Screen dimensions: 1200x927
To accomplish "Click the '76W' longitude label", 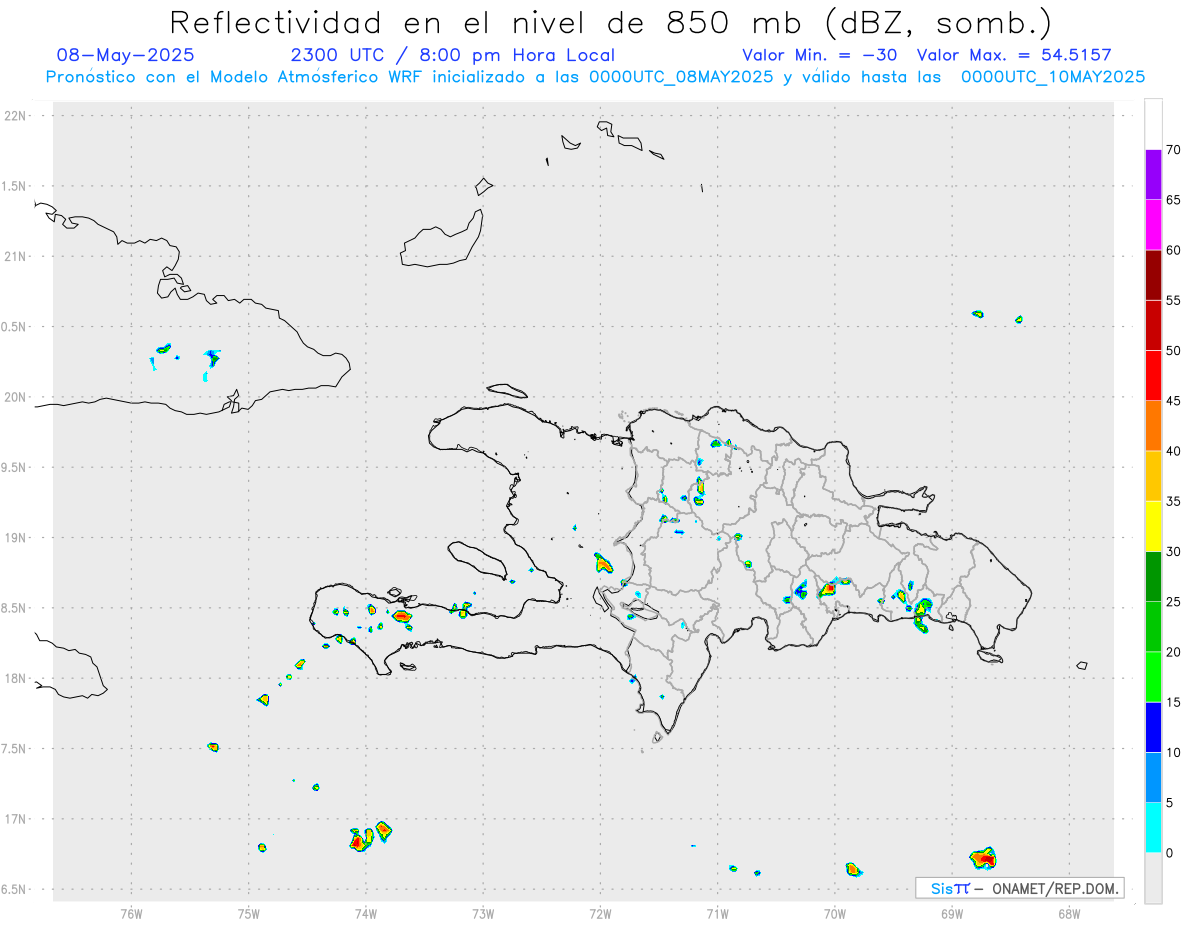I will click(x=131, y=913).
